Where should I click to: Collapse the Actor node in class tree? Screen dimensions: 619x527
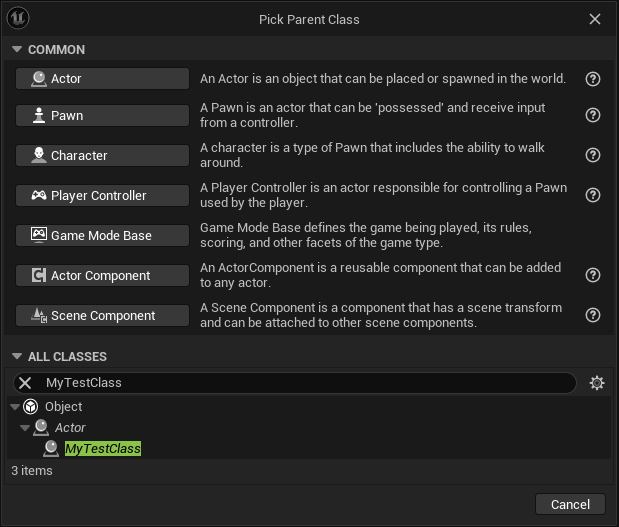click(x=24, y=428)
